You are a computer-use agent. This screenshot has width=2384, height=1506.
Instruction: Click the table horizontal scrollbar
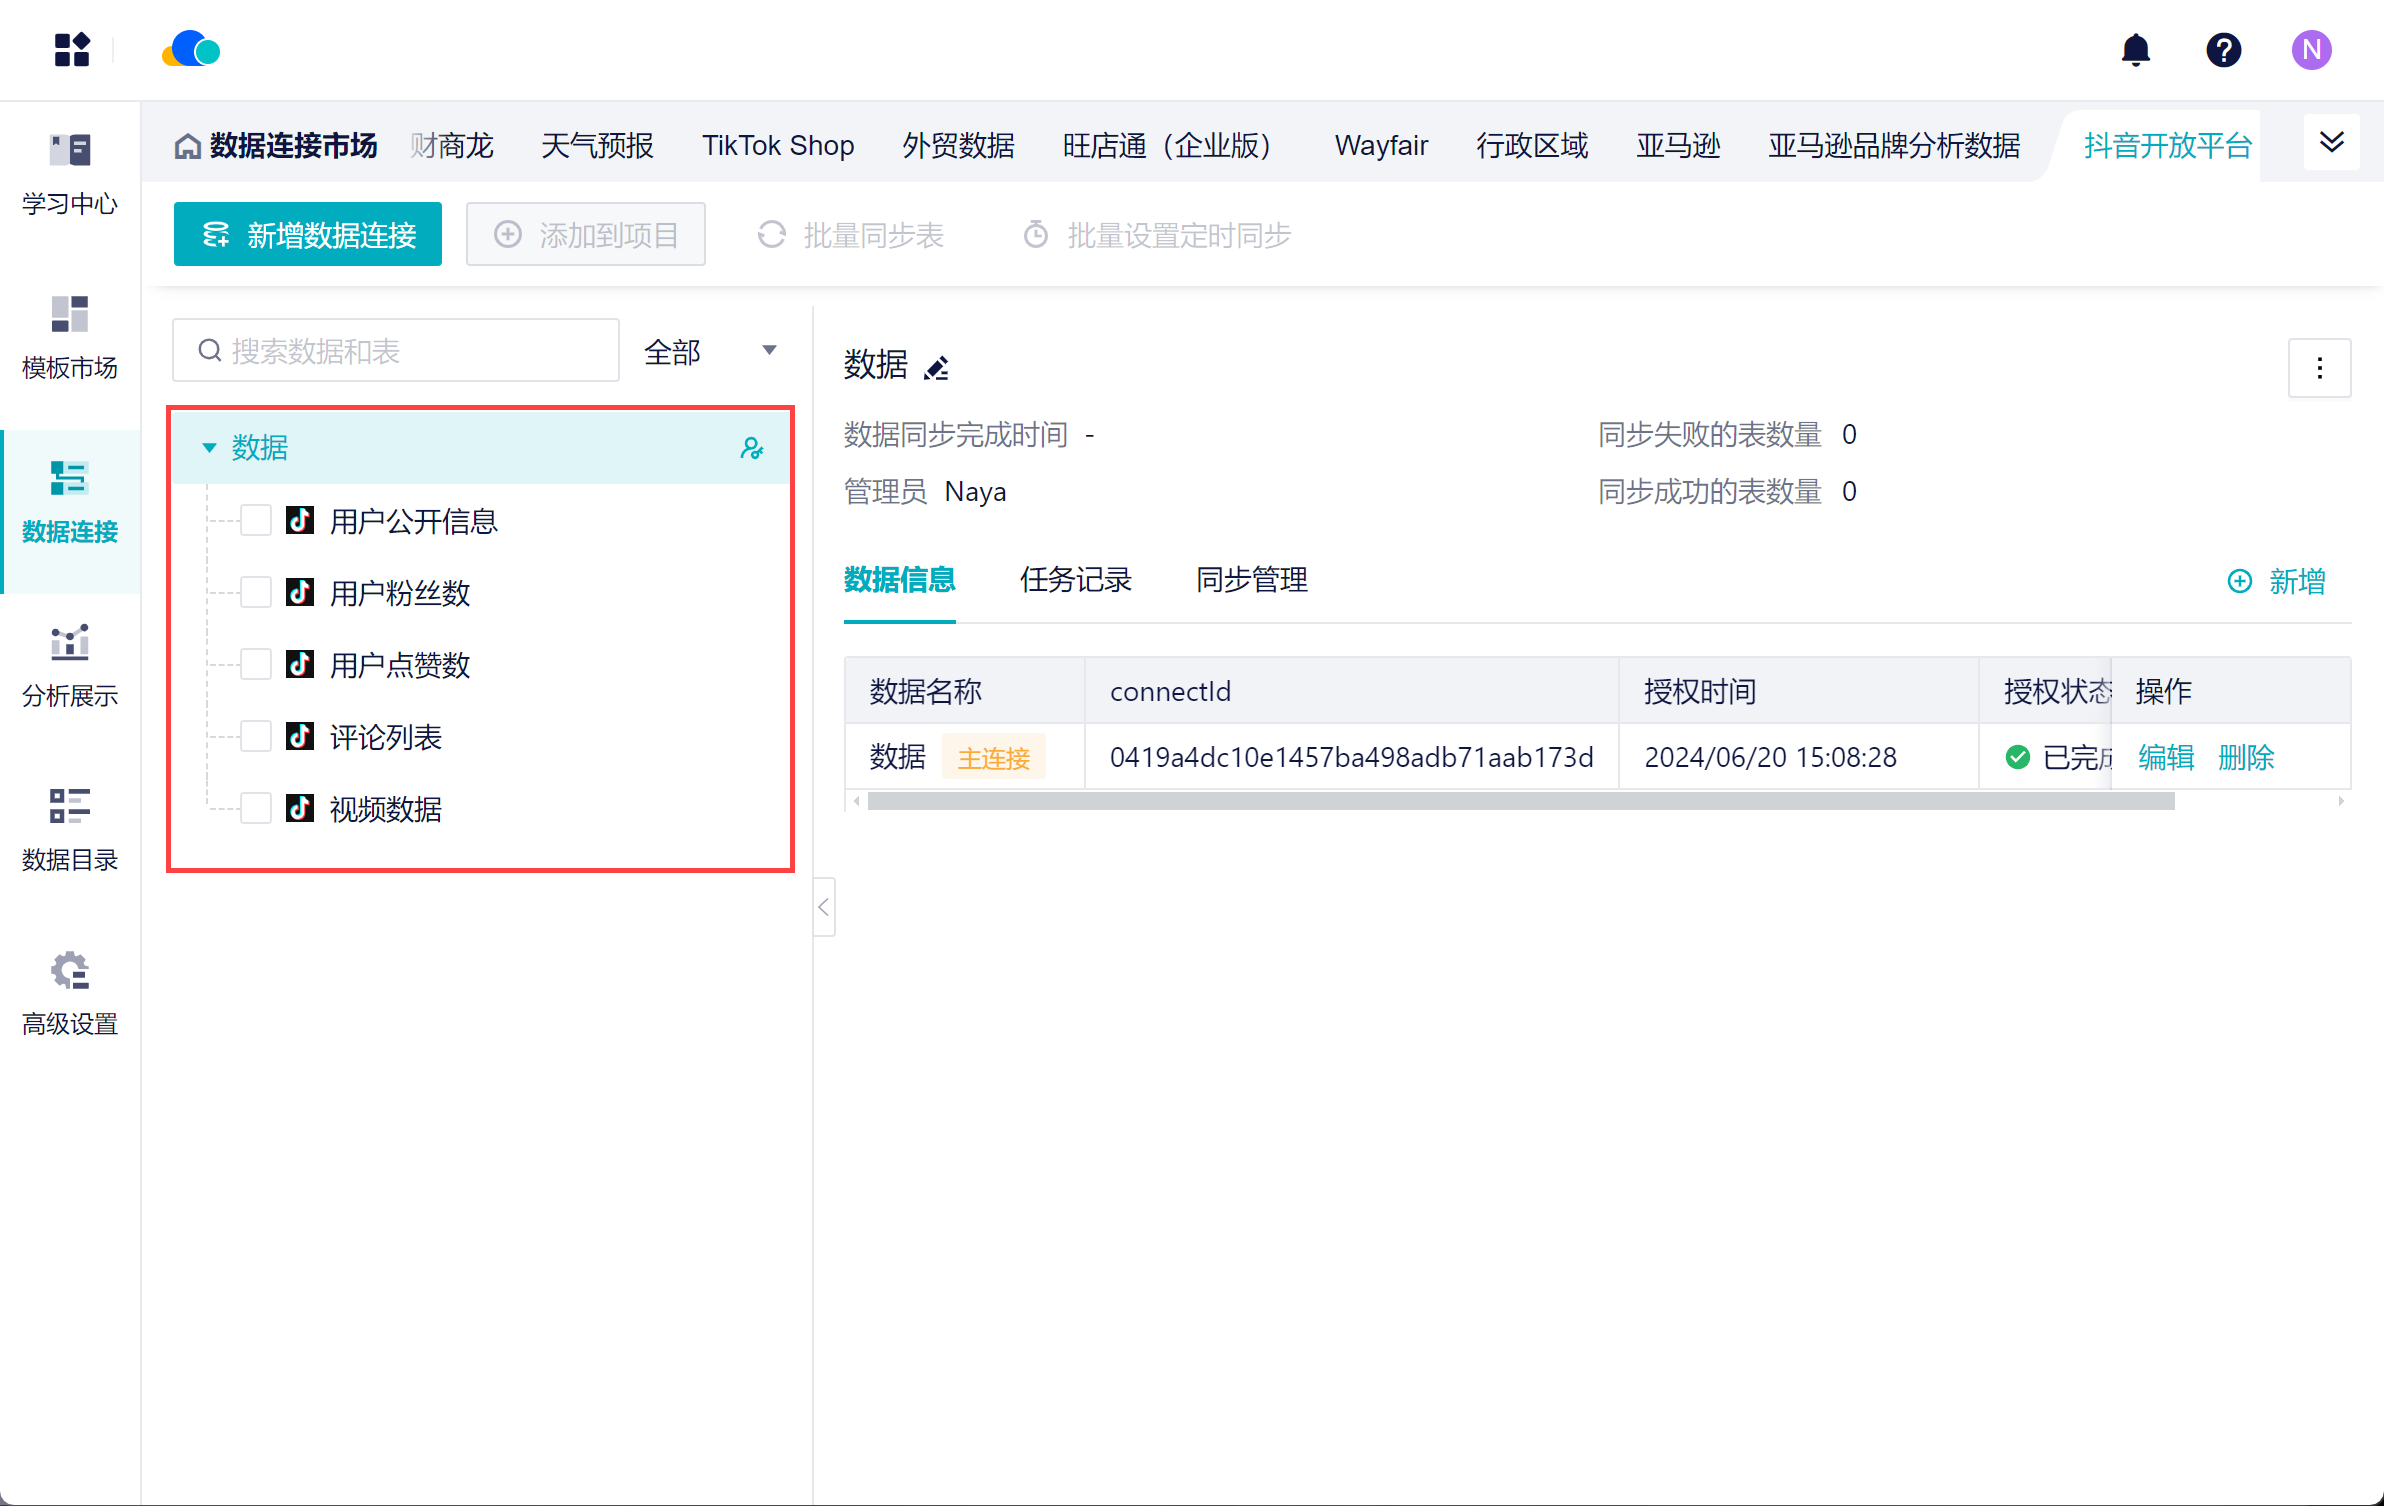1520,802
